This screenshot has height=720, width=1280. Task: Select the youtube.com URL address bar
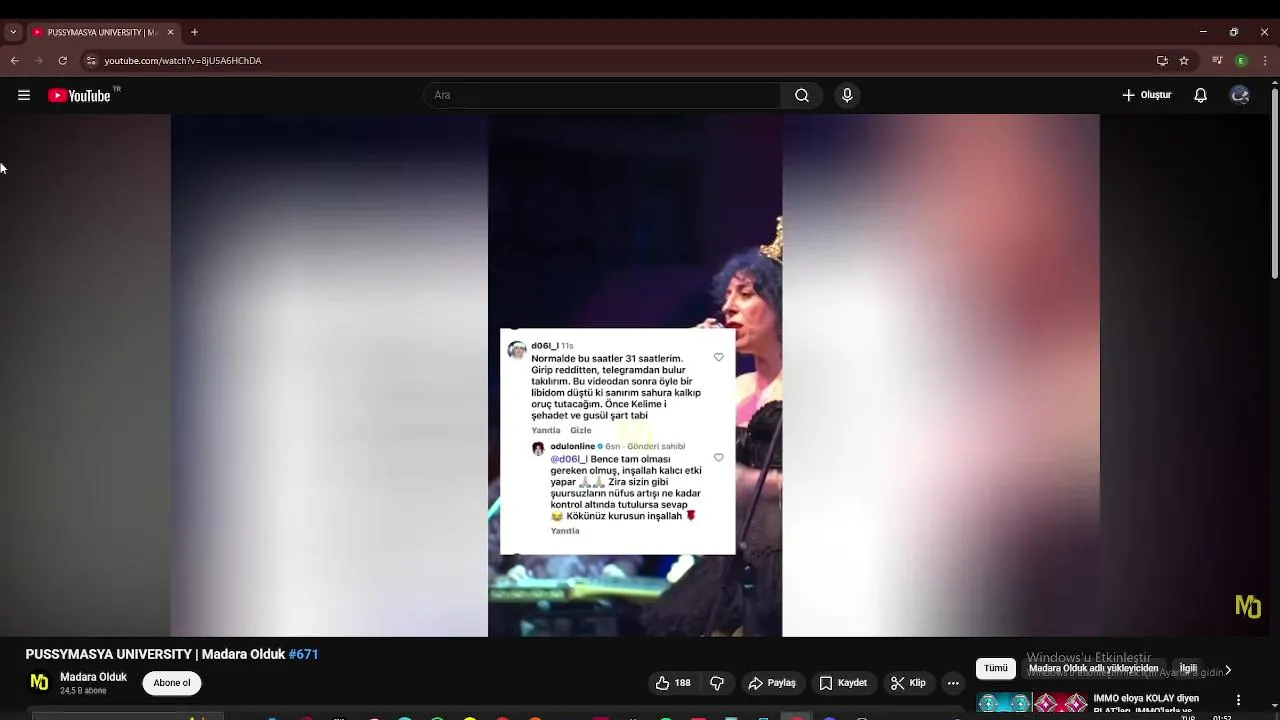183,61
